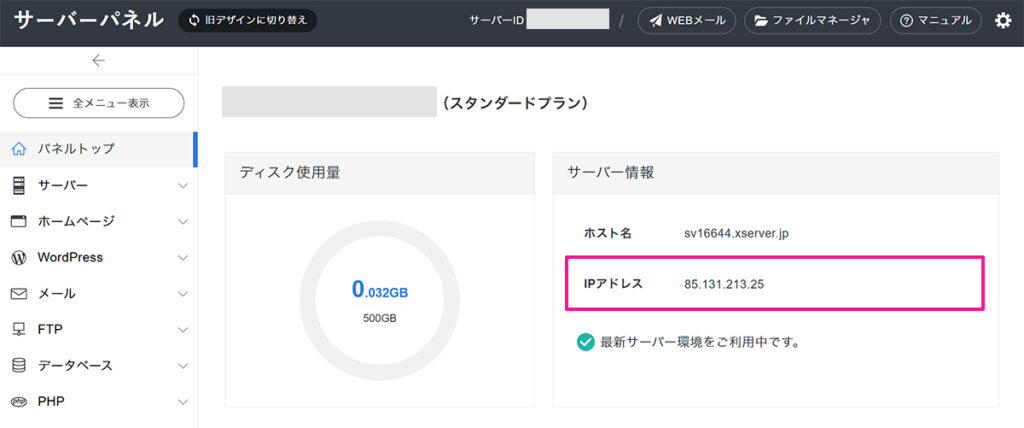This screenshot has height=428, width=1024.
Task: Click the database cylinder icon
Action: click(18, 365)
